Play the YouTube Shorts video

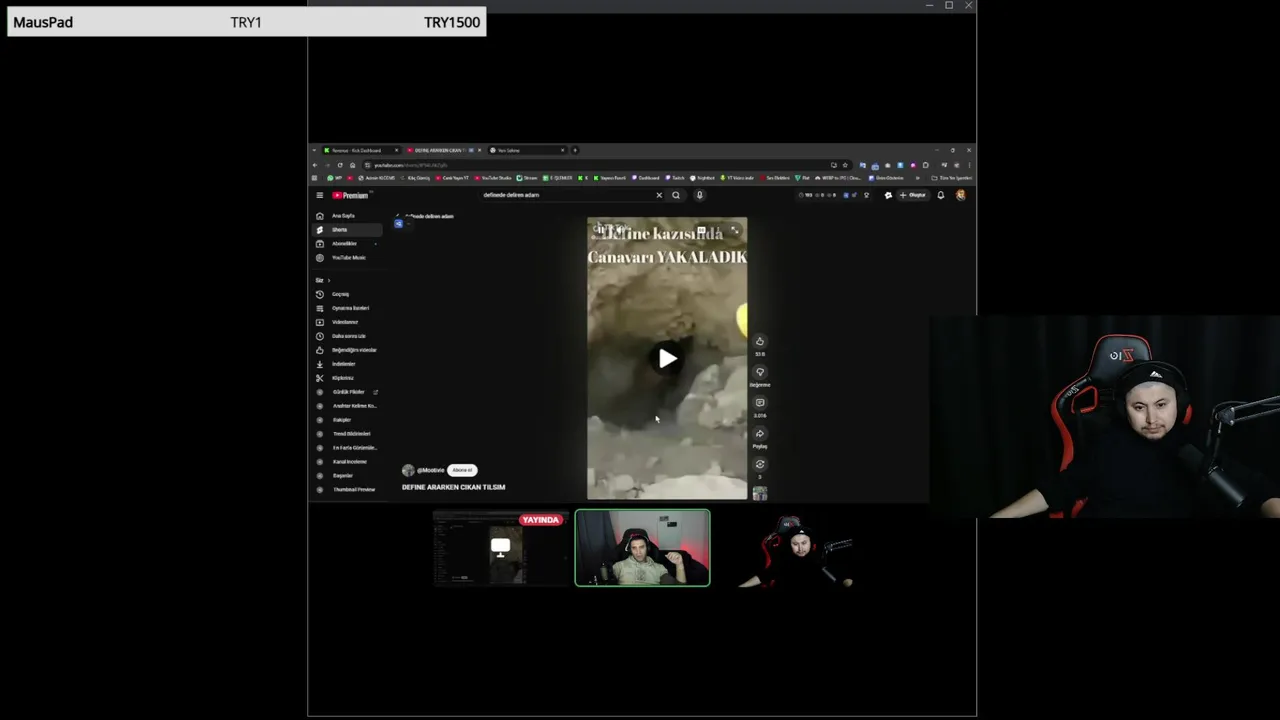coord(667,359)
